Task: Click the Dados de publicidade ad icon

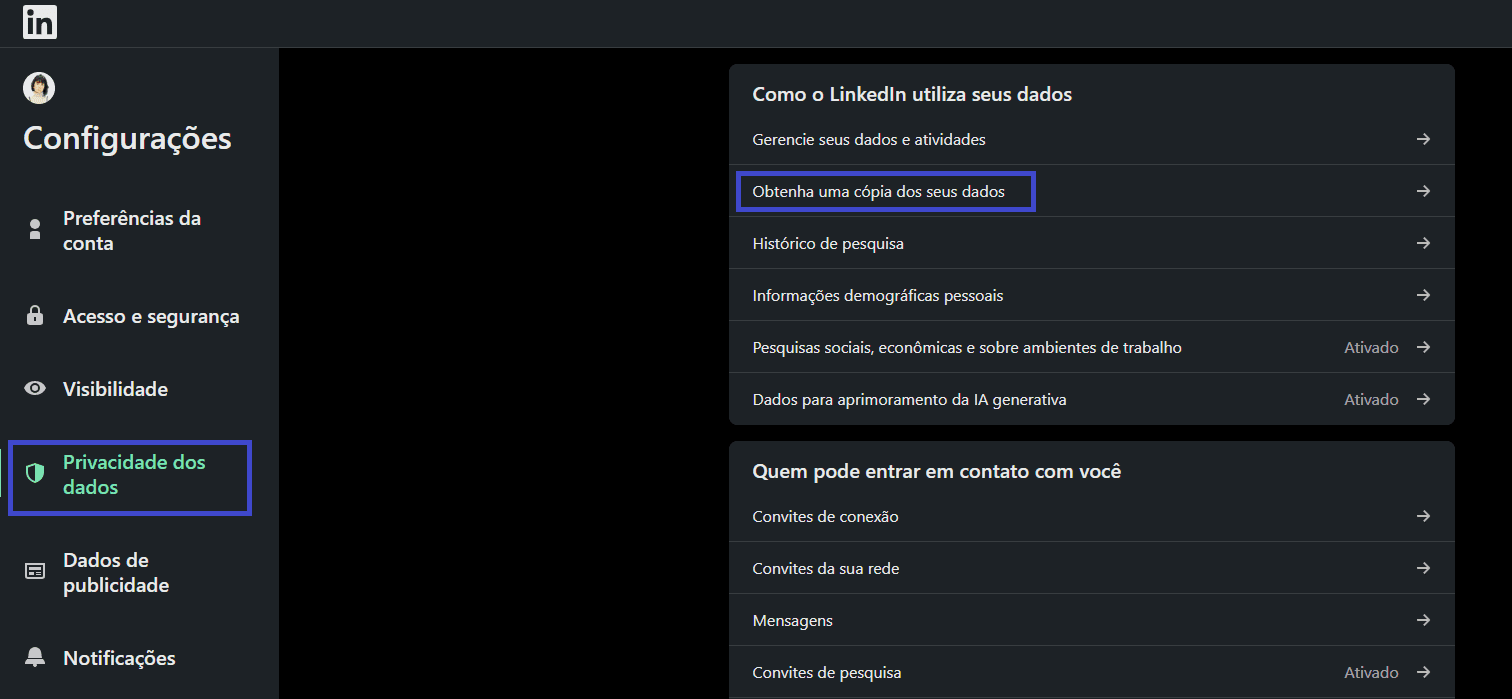Action: [x=34, y=571]
